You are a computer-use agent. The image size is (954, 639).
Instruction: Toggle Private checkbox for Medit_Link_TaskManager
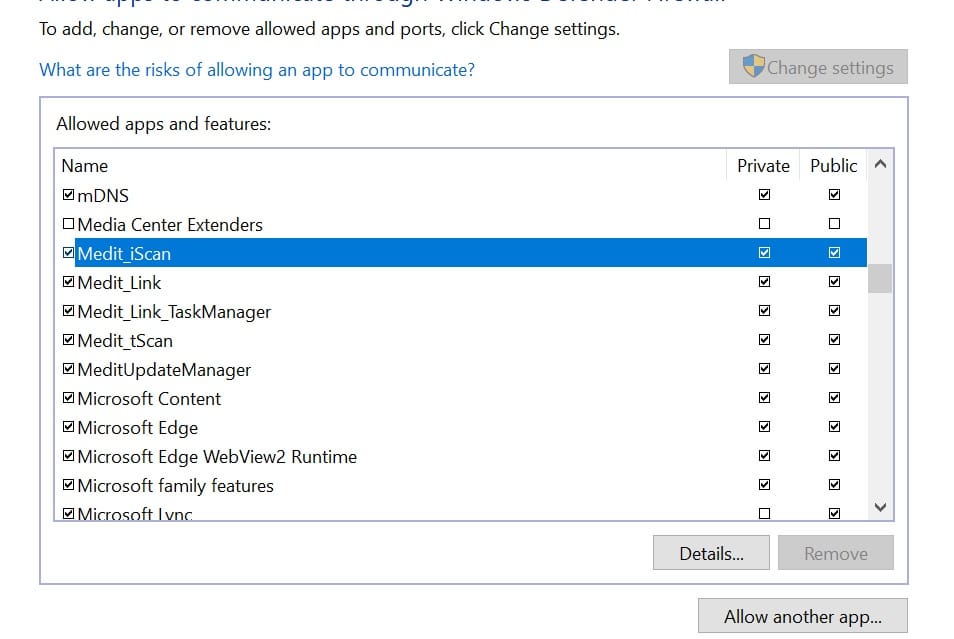[764, 311]
